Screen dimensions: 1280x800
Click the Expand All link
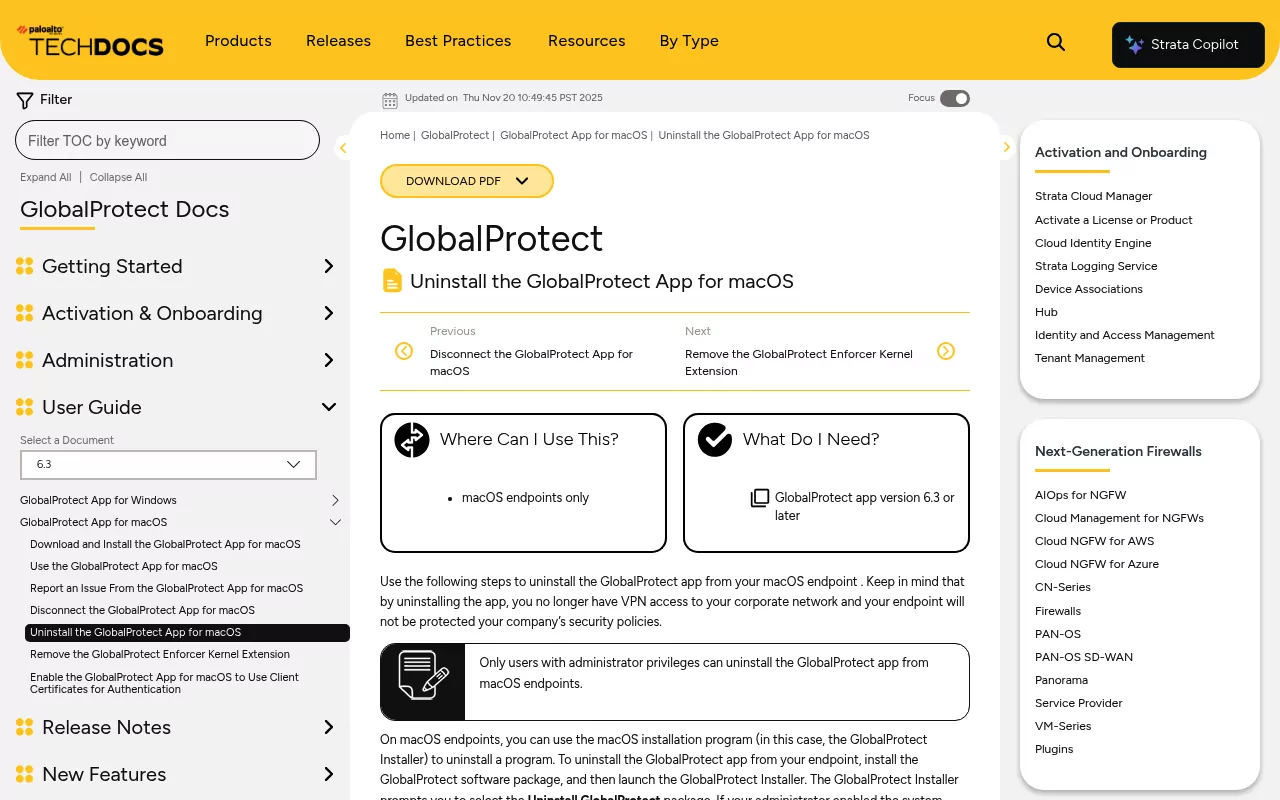click(x=46, y=177)
